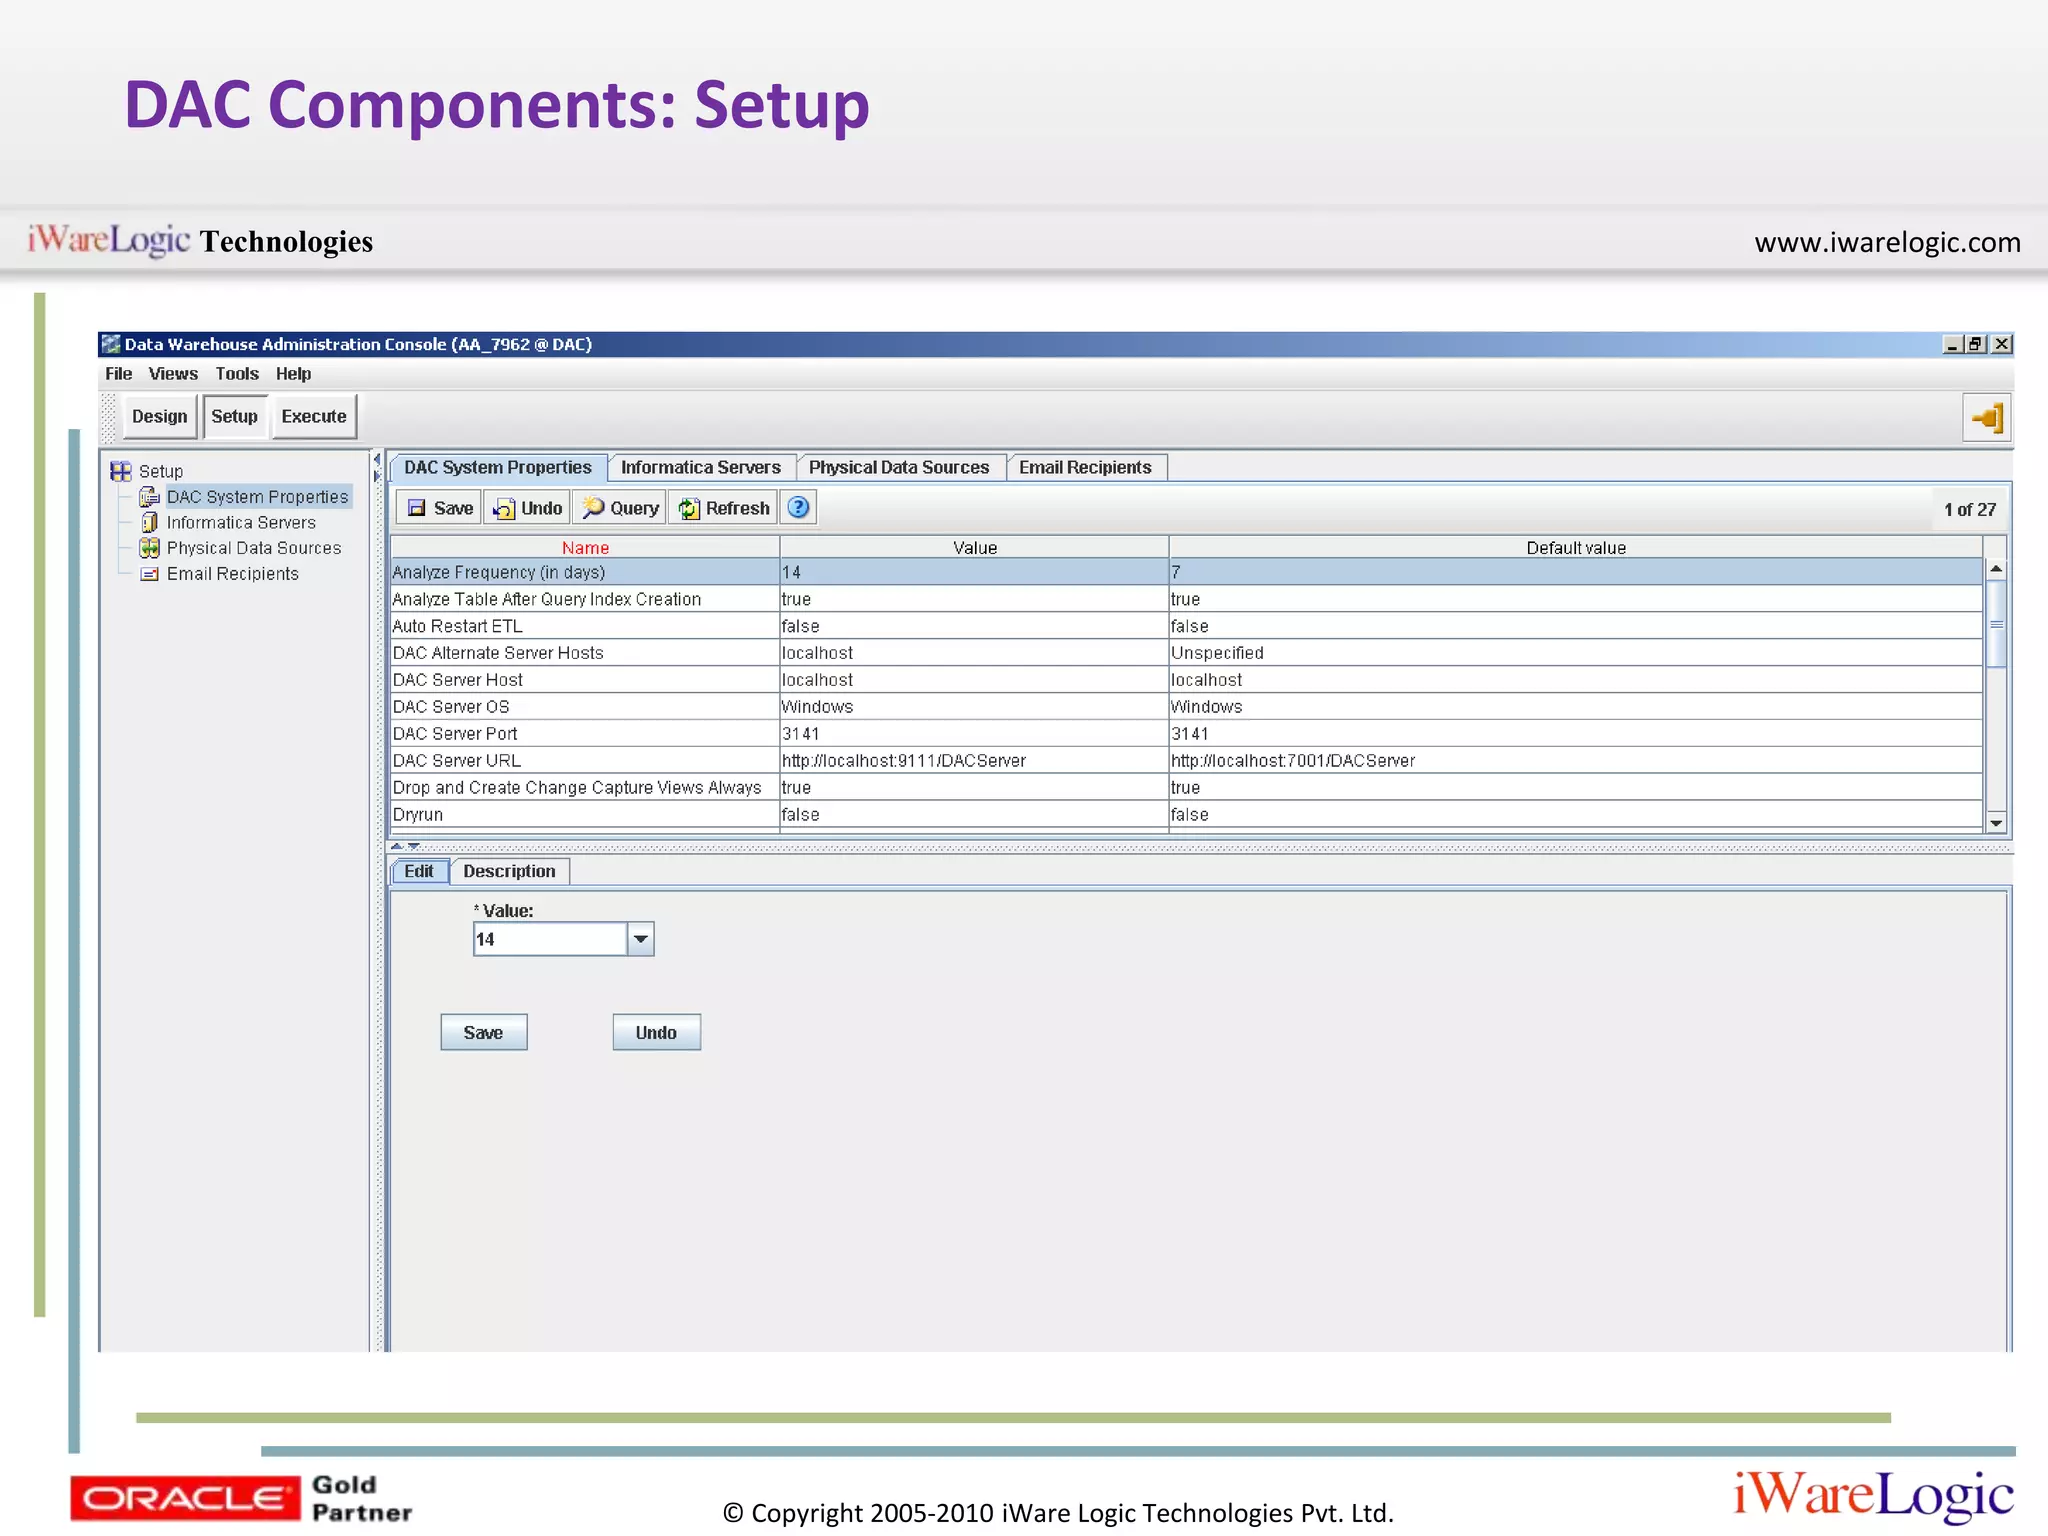
Task: Select the DAC System Properties tab
Action: tap(497, 467)
